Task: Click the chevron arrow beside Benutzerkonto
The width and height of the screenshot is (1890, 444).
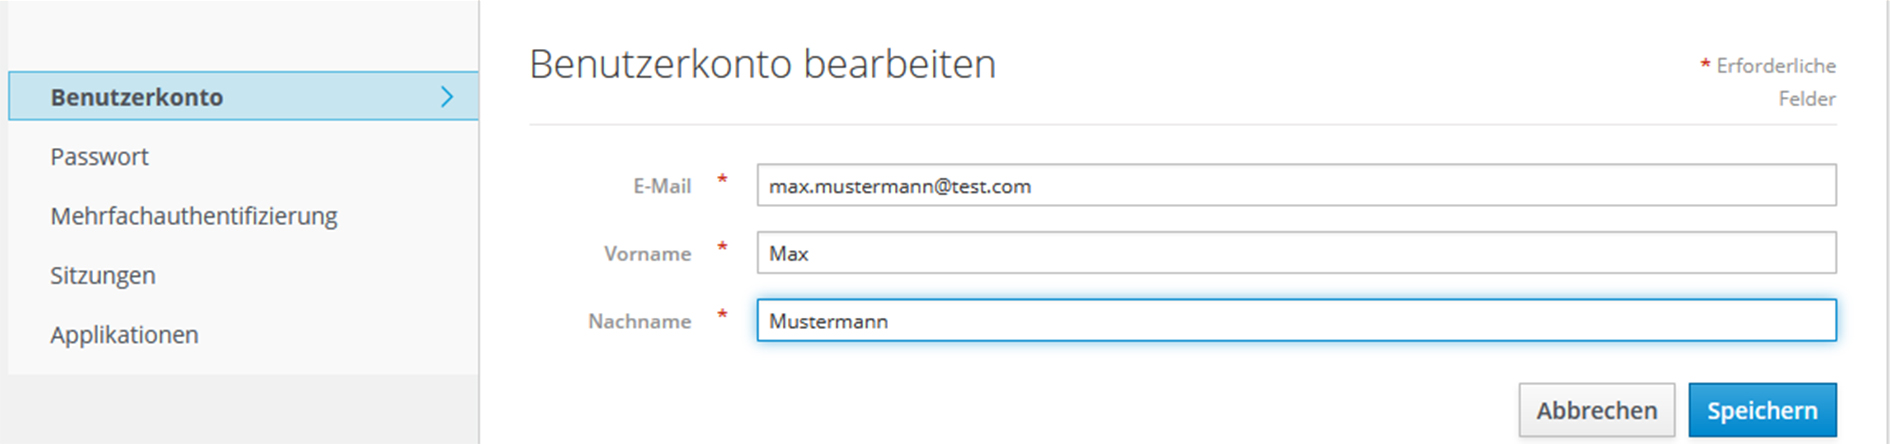Action: click(447, 97)
